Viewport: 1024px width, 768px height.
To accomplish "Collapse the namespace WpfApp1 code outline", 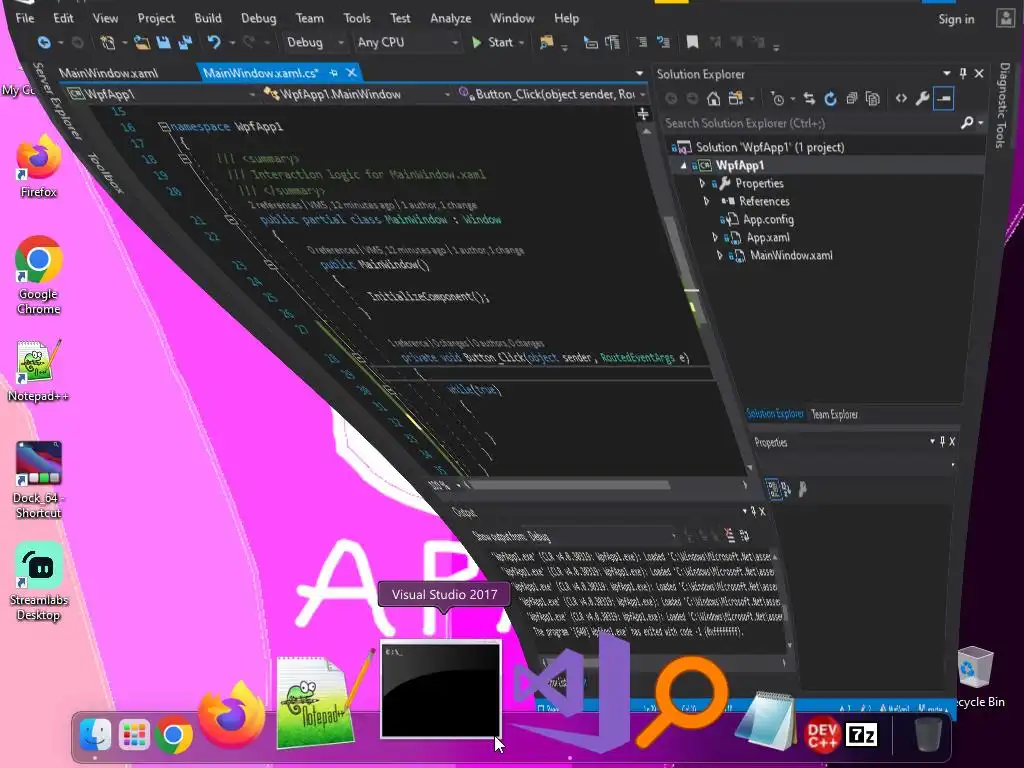I will (164, 127).
